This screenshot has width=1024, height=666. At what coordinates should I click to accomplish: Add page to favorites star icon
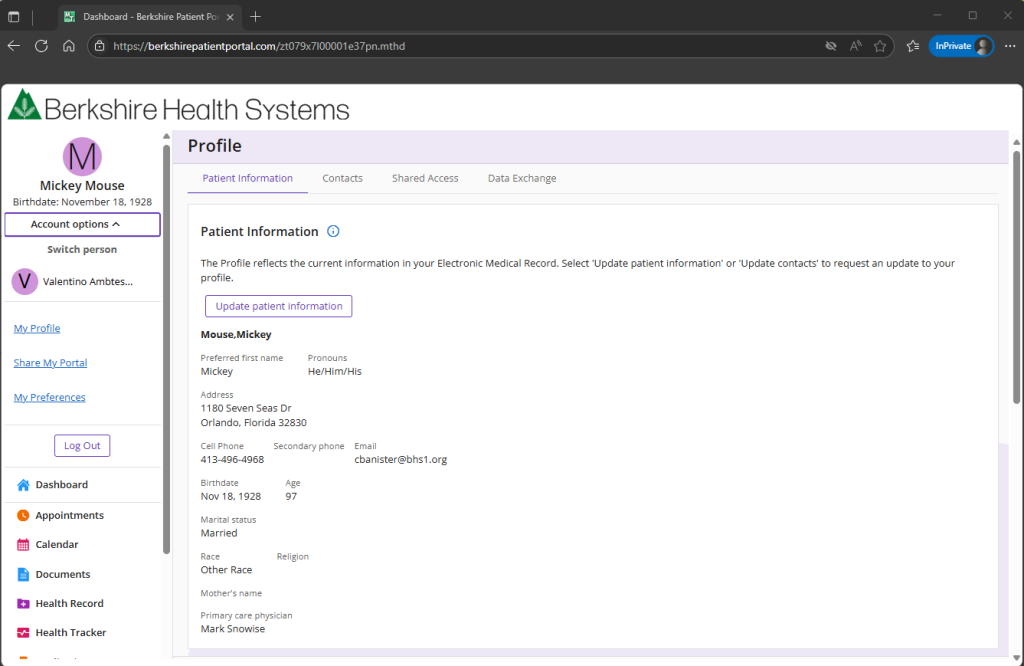click(880, 46)
